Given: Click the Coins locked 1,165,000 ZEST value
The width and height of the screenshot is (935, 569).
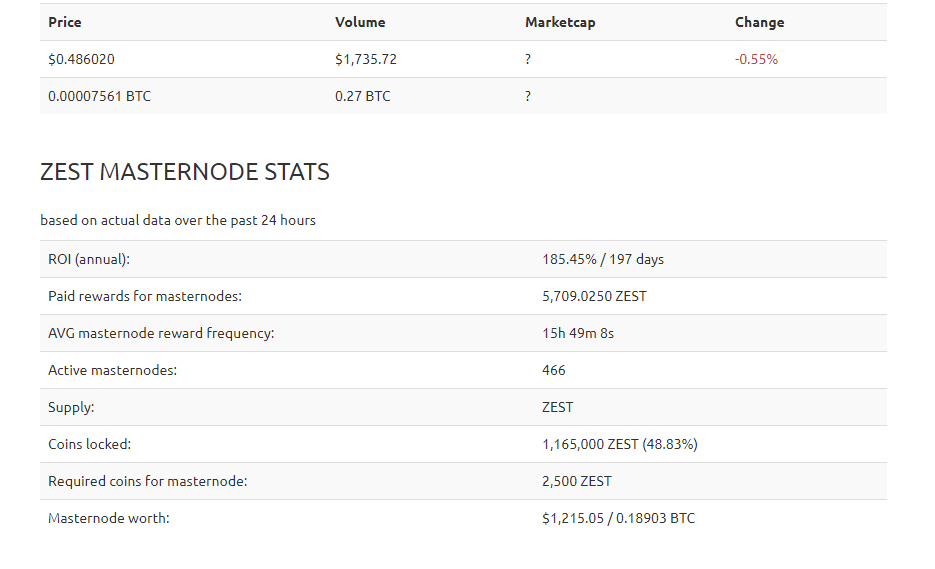Looking at the screenshot, I should pyautogui.click(x=620, y=444).
